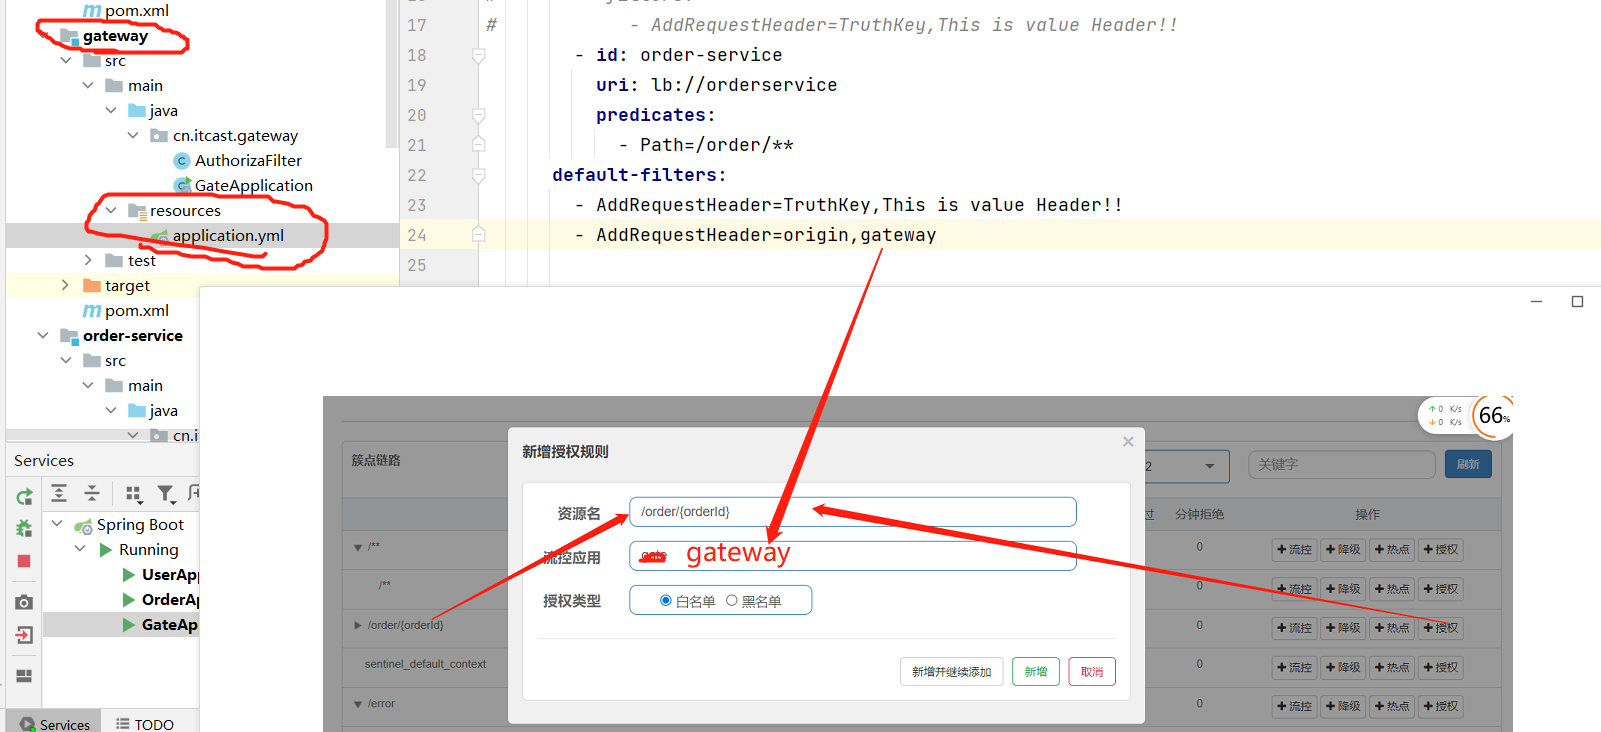The width and height of the screenshot is (1601, 732).
Task: Click the 关键字 search field
Action: click(1342, 465)
